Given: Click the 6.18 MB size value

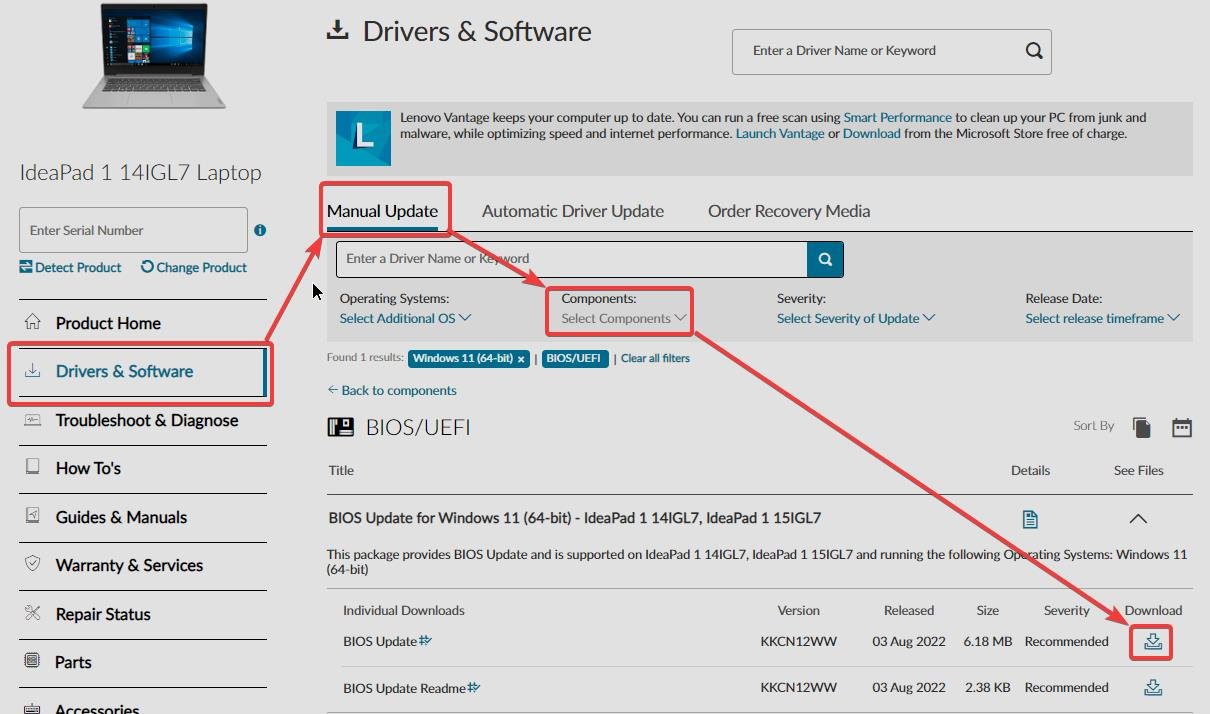Looking at the screenshot, I should click(987, 641).
